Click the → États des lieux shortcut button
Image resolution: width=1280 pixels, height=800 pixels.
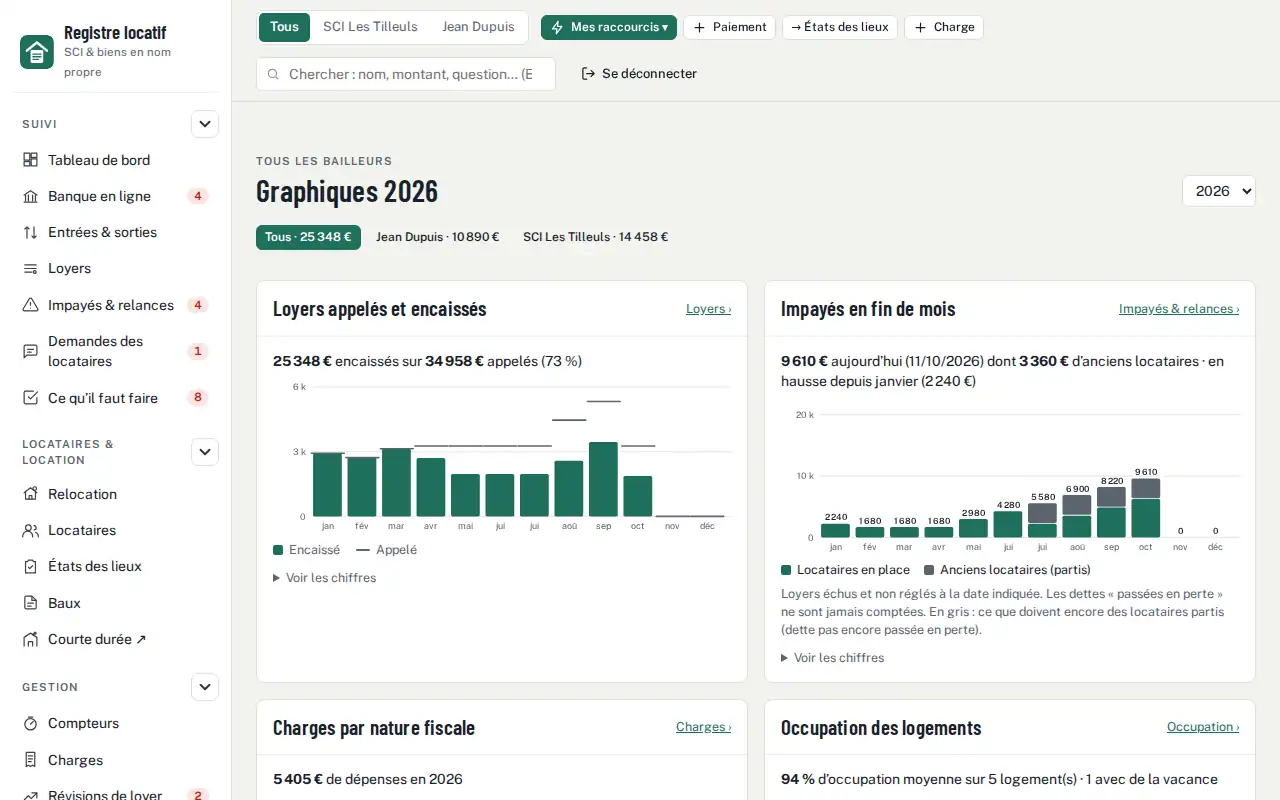(x=839, y=27)
